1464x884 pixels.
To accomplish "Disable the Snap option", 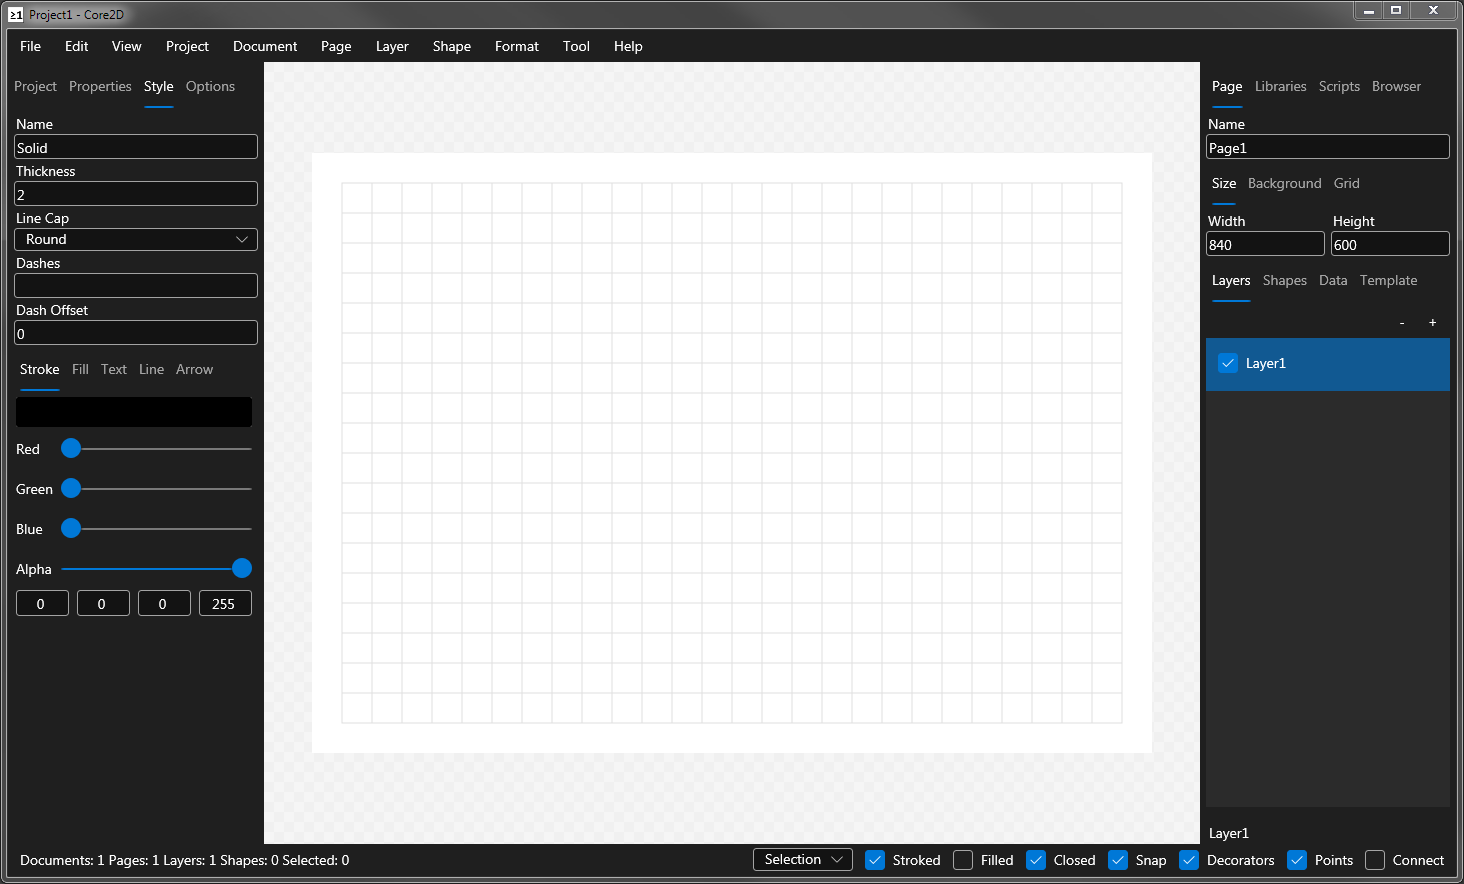I will [x=1117, y=859].
